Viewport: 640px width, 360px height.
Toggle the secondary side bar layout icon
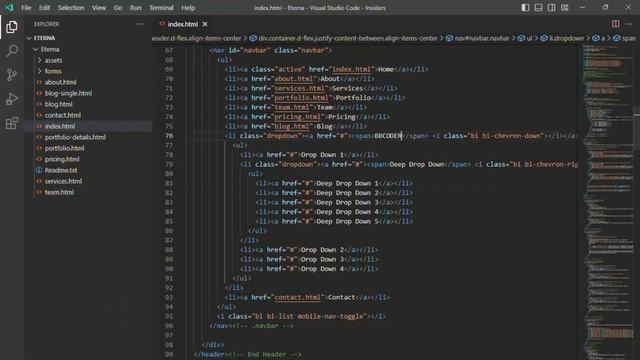point(551,7)
